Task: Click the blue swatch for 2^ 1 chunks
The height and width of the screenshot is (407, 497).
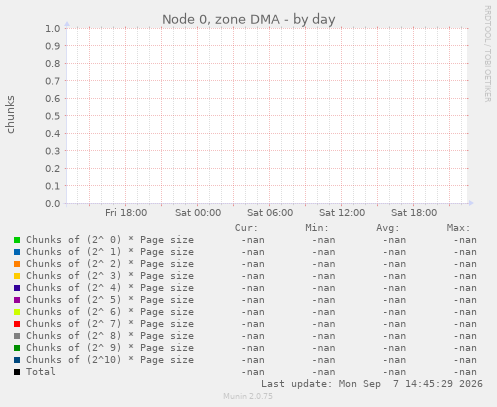Action: point(17,252)
